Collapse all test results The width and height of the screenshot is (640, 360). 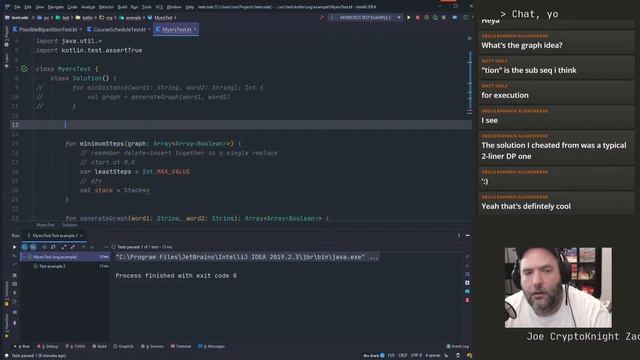click(x=73, y=247)
